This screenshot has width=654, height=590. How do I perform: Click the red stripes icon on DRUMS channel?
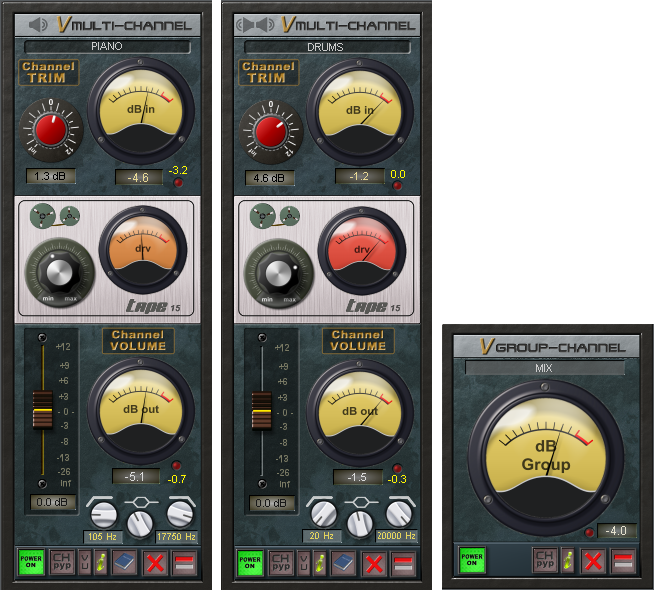402,562
